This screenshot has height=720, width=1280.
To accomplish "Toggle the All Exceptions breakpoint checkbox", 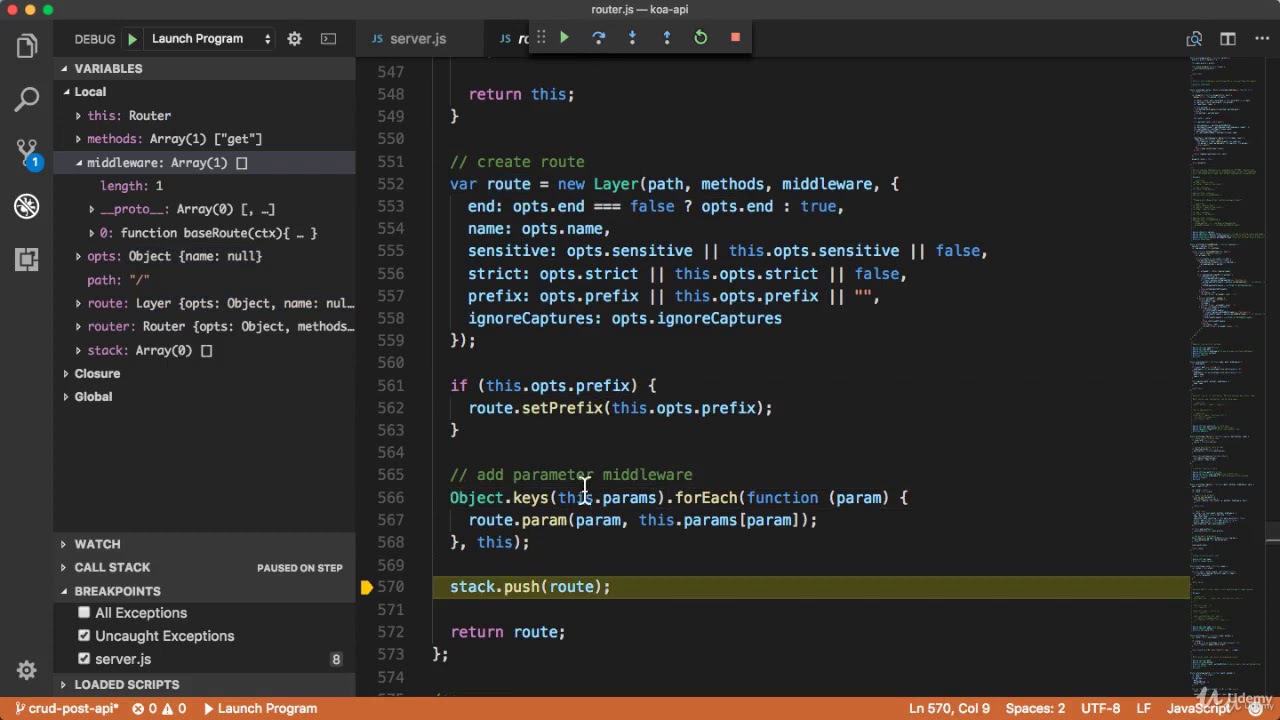I will point(84,613).
